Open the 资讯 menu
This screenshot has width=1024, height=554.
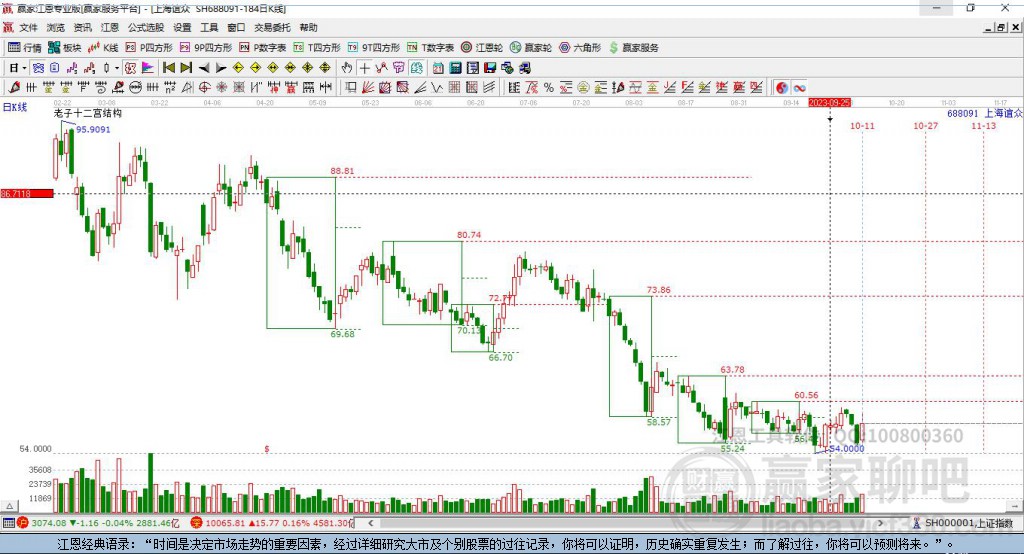point(83,27)
